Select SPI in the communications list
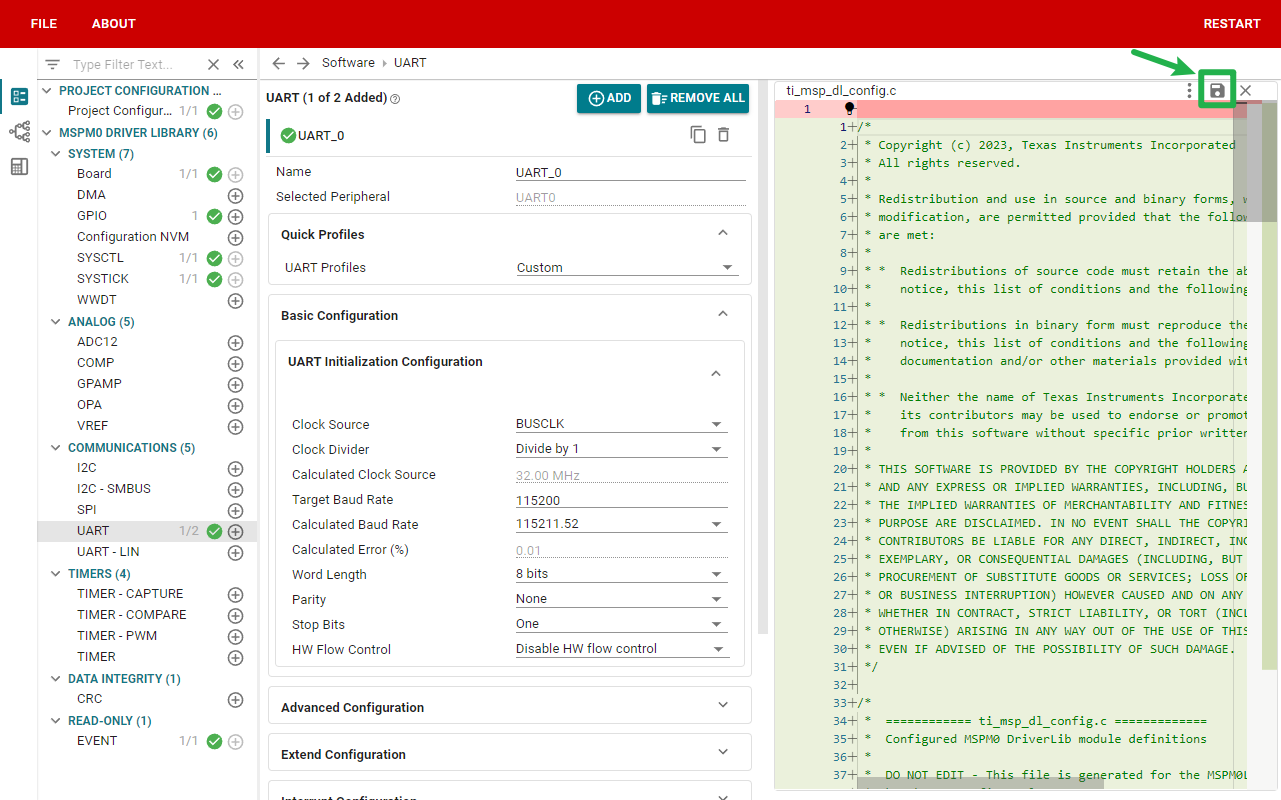Image resolution: width=1281 pixels, height=800 pixels. [x=87, y=510]
